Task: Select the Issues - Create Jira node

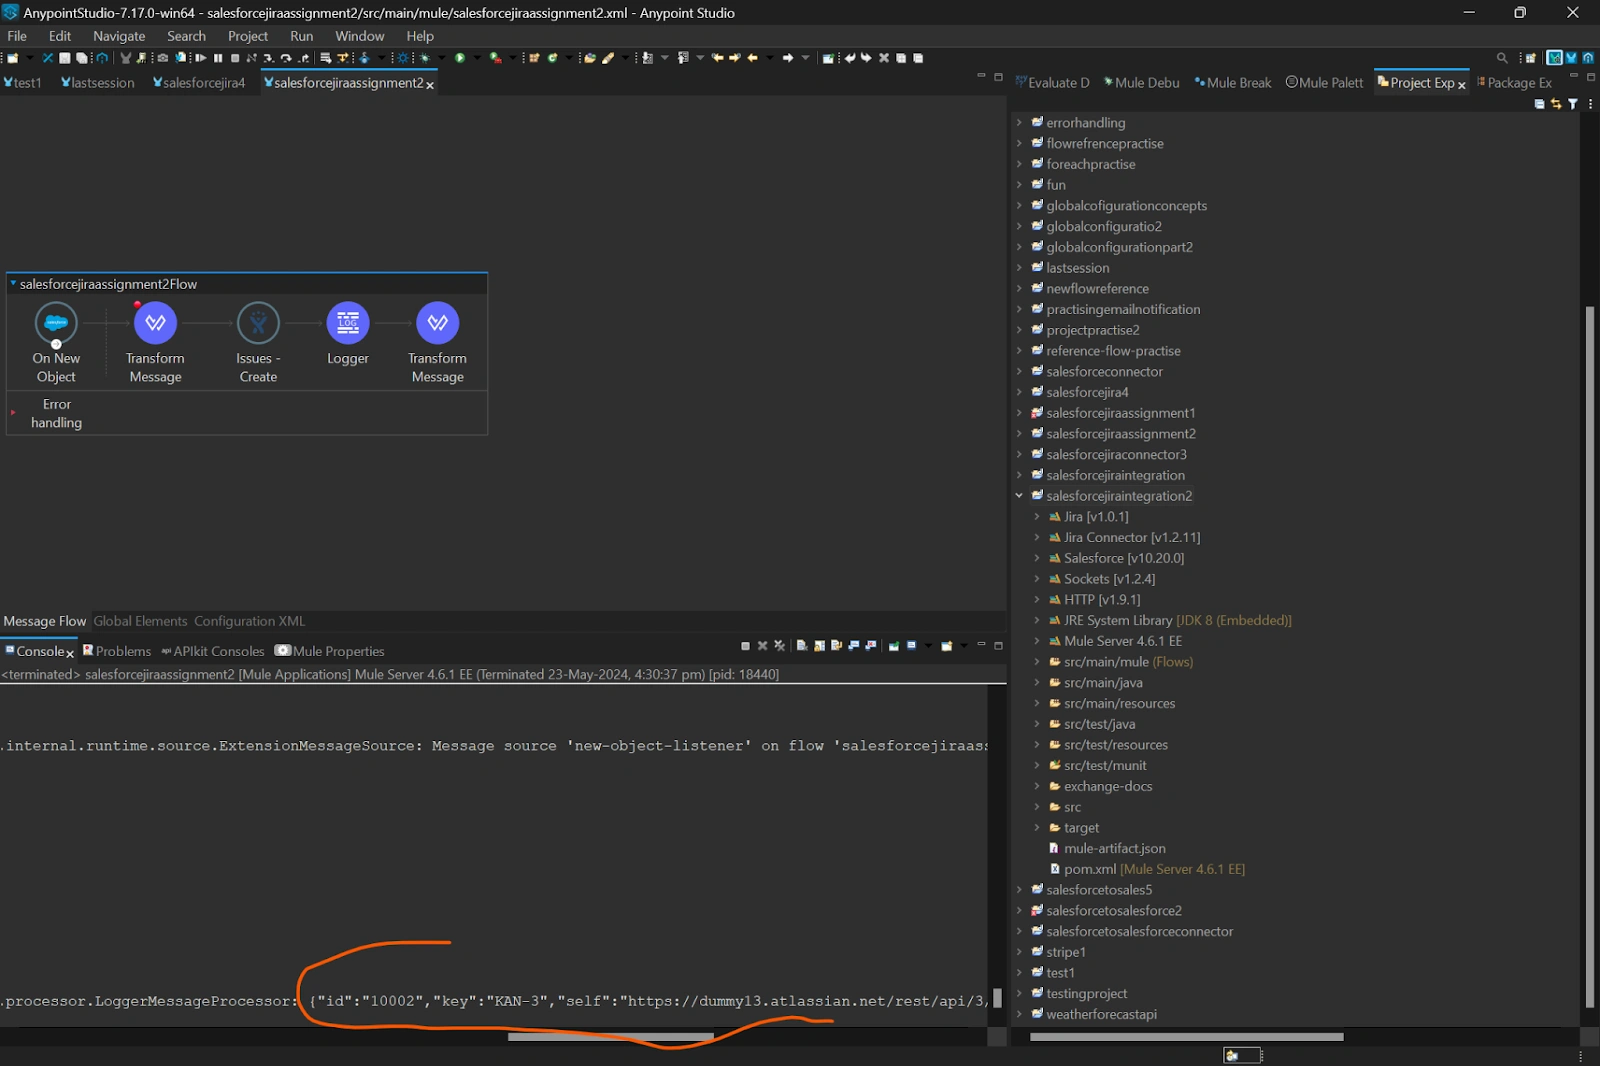Action: point(258,323)
